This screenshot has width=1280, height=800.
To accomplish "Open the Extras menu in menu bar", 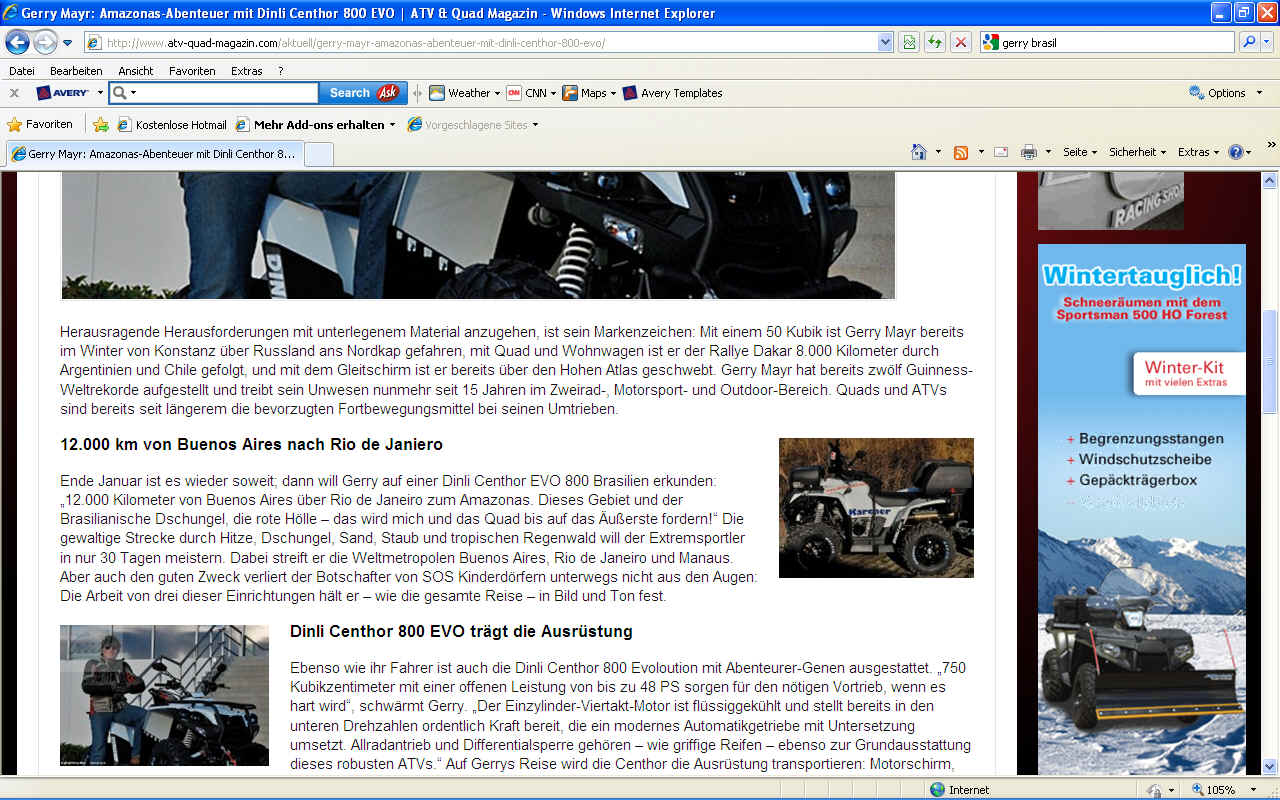I will pyautogui.click(x=247, y=71).
